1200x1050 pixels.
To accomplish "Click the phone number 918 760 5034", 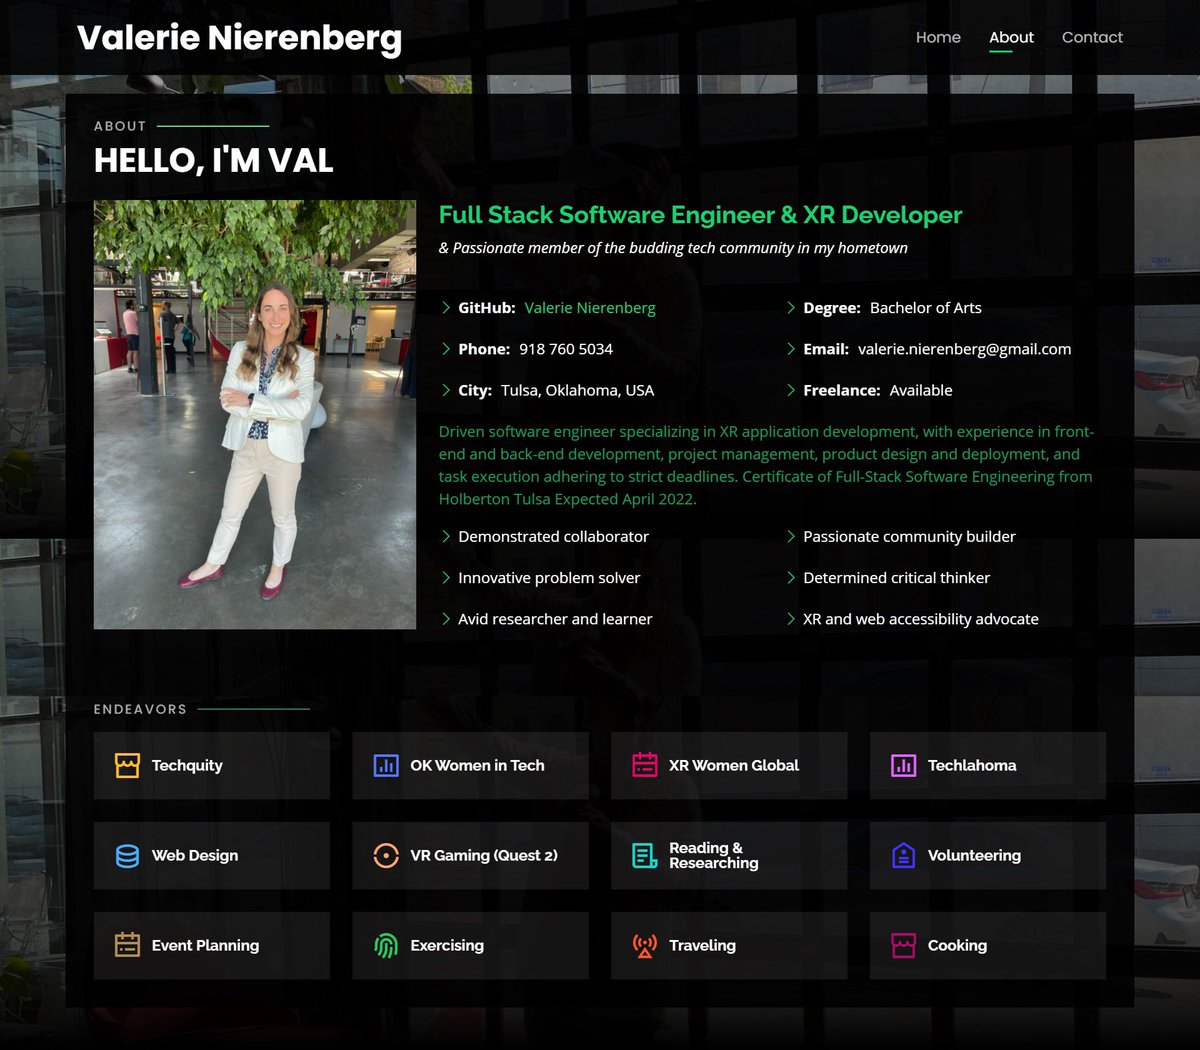I will pyautogui.click(x=566, y=349).
